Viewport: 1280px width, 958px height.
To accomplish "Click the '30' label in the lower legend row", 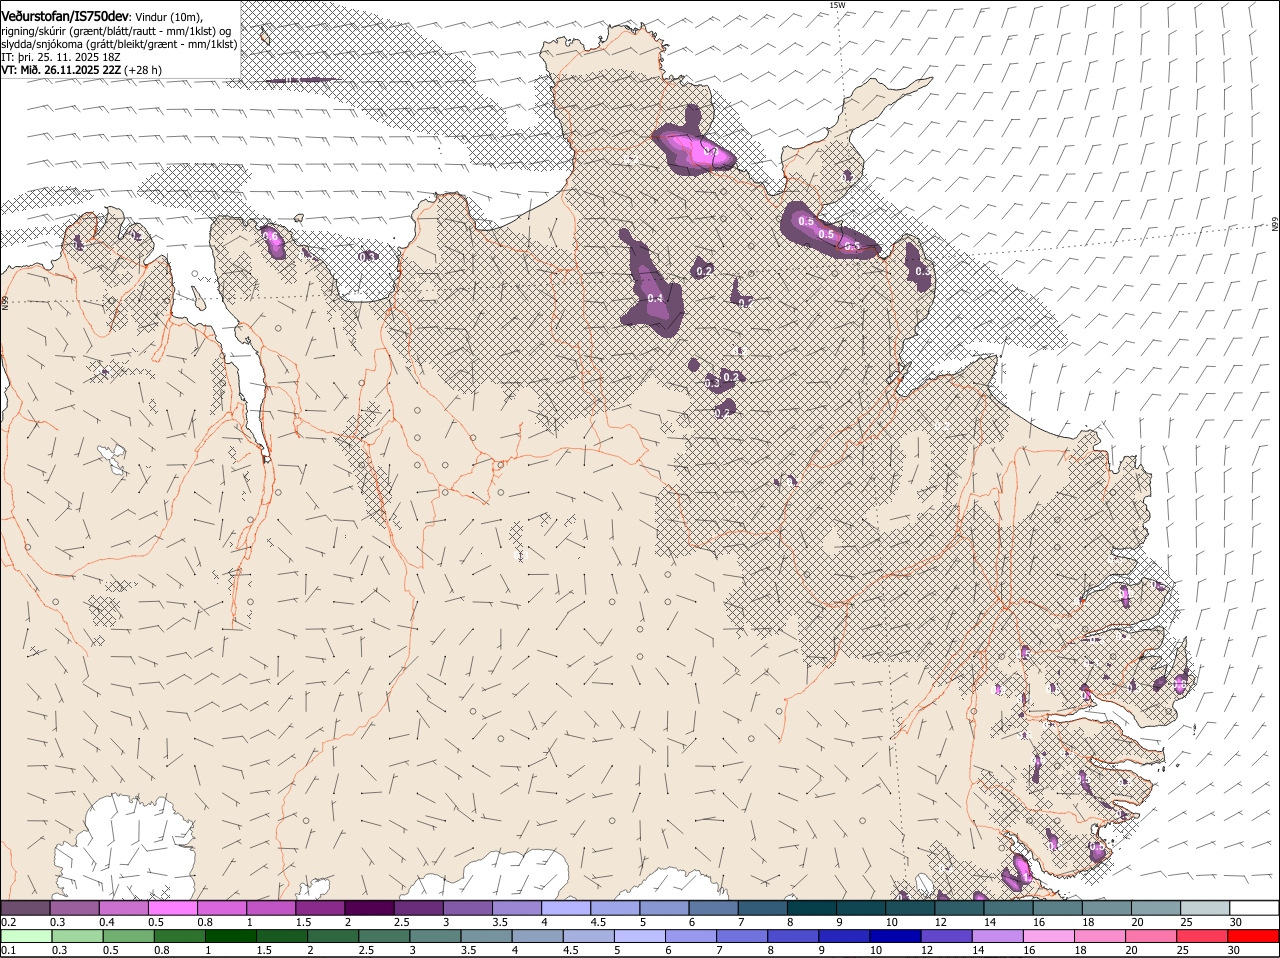I will (x=1233, y=950).
